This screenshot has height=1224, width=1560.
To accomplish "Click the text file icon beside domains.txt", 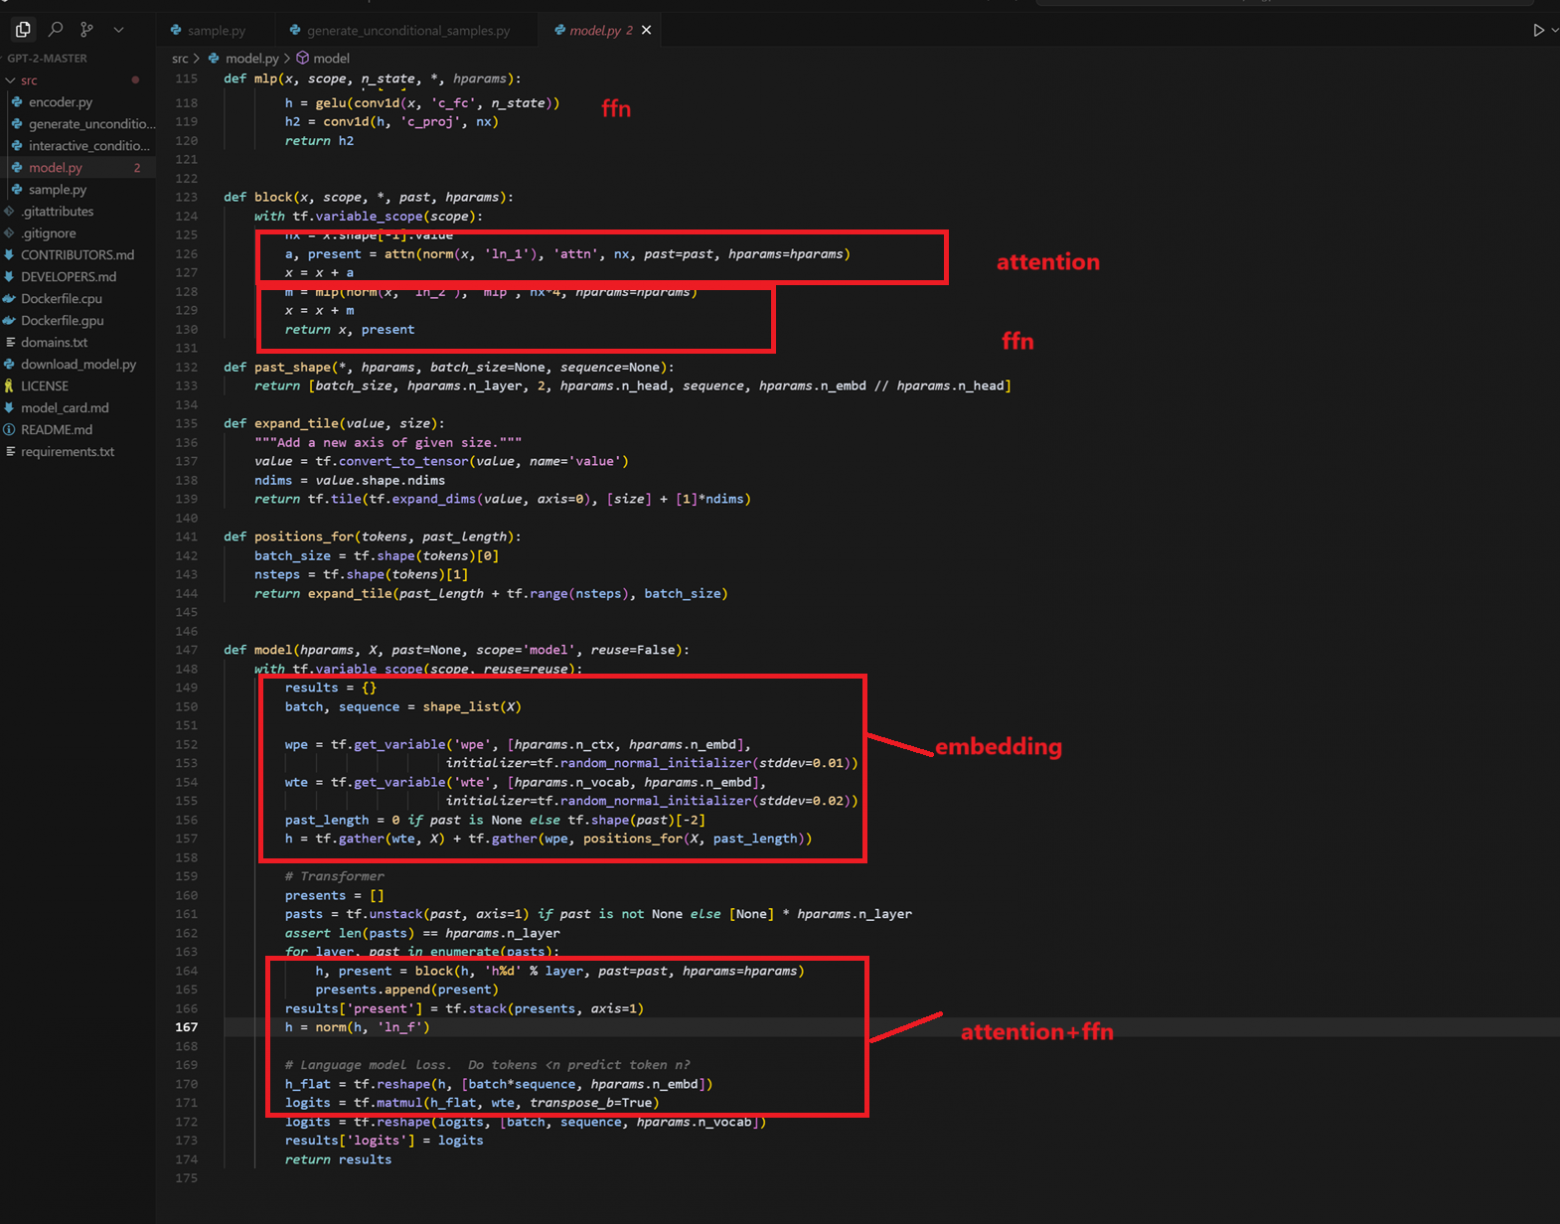I will pos(10,342).
